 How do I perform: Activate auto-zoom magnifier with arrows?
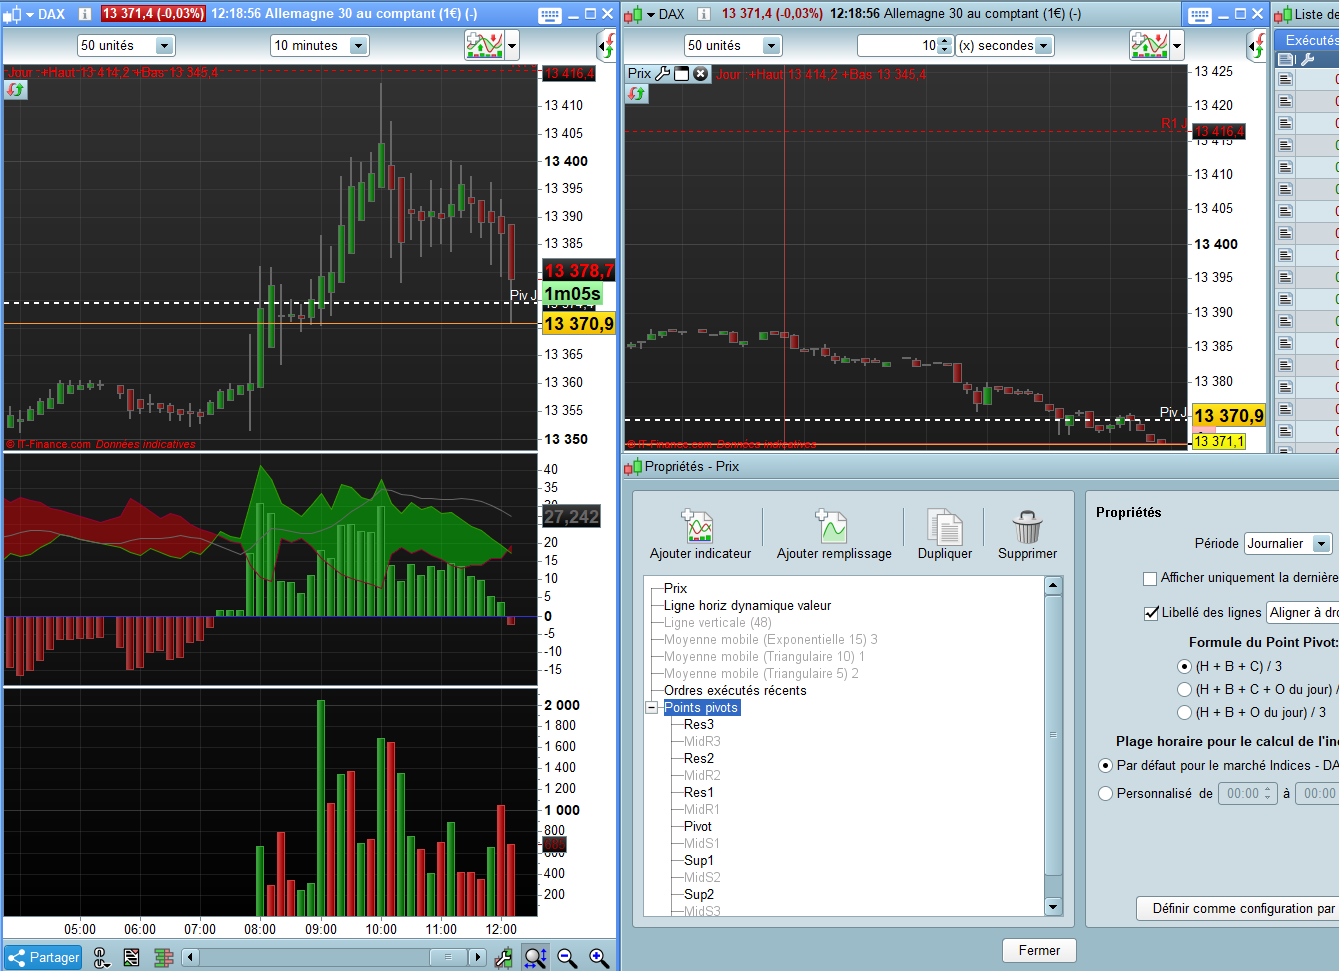coord(535,958)
